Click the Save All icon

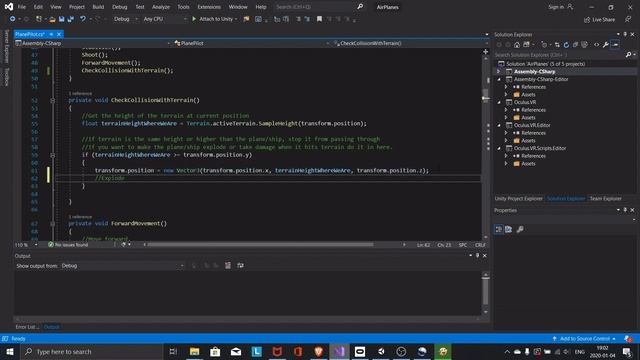click(71, 19)
